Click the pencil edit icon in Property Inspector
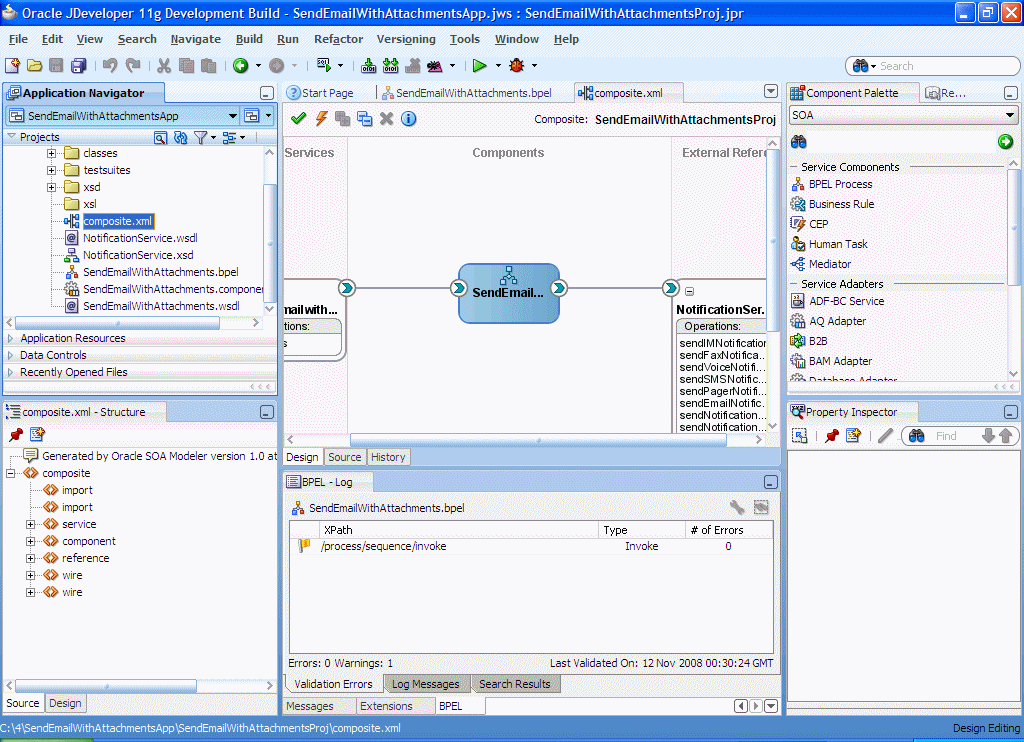This screenshot has height=742, width=1024. (x=886, y=436)
